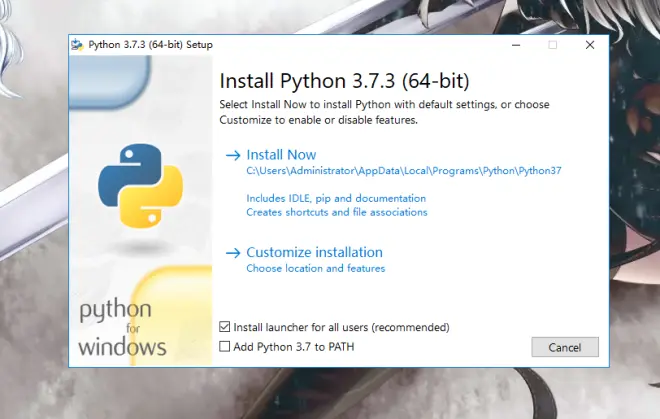
Task: Click the 'python for windows' banner text
Action: 122,328
